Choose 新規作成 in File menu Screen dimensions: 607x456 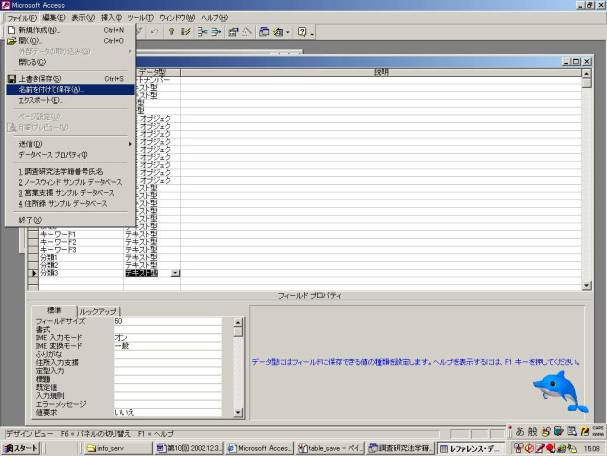70,30
